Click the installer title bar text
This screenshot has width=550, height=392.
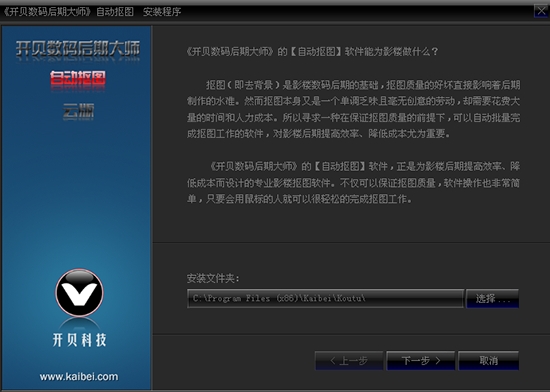coord(92,12)
